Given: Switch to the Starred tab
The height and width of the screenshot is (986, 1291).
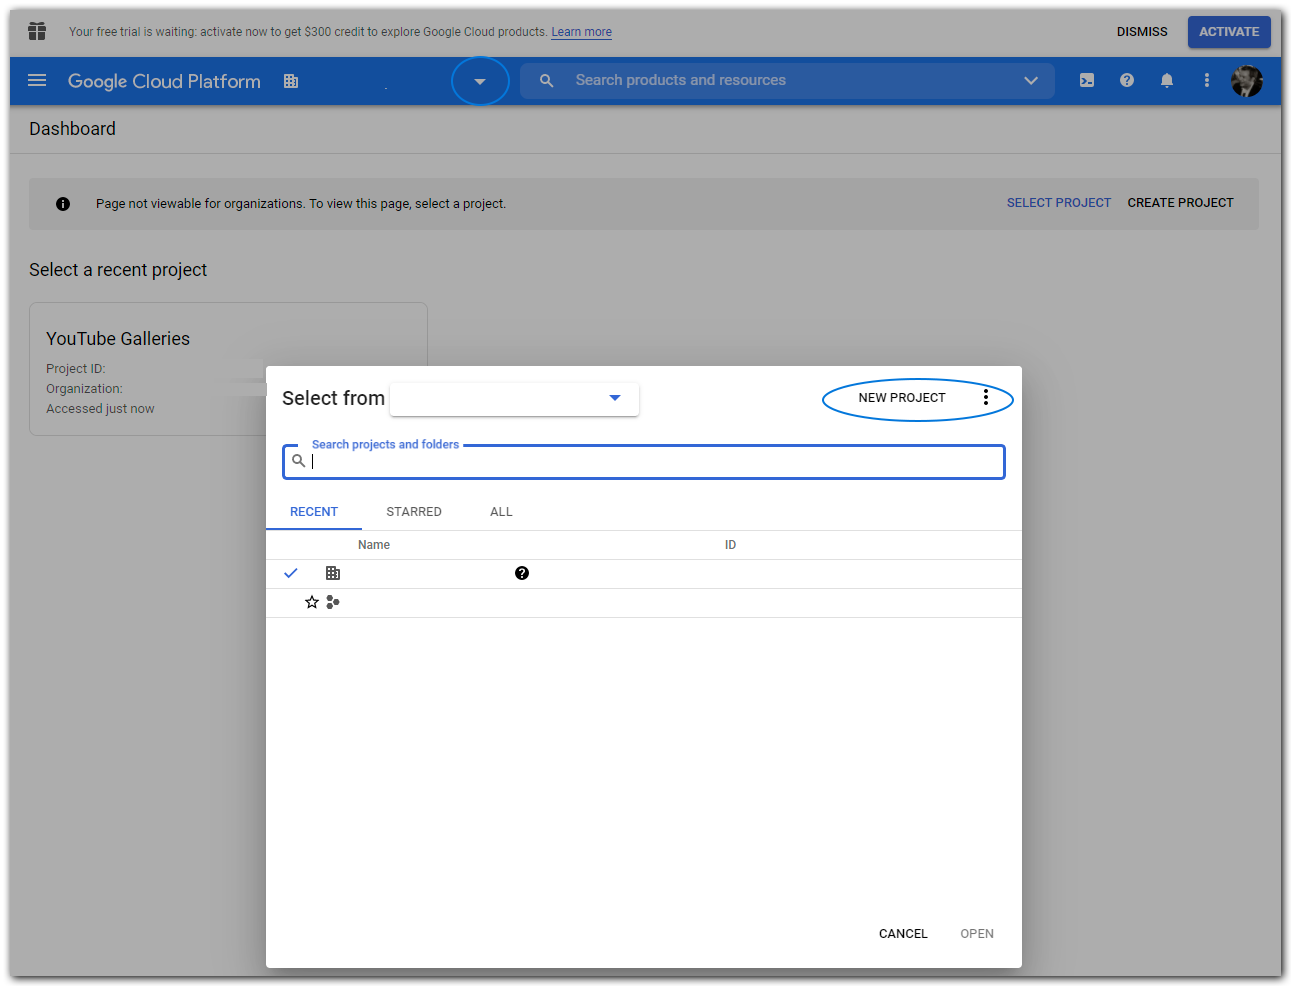Looking at the screenshot, I should click(414, 512).
